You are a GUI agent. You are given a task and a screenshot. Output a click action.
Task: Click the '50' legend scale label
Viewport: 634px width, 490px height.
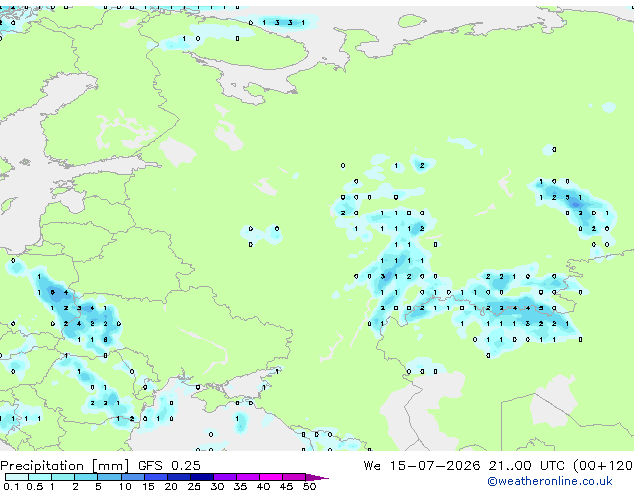point(309,486)
